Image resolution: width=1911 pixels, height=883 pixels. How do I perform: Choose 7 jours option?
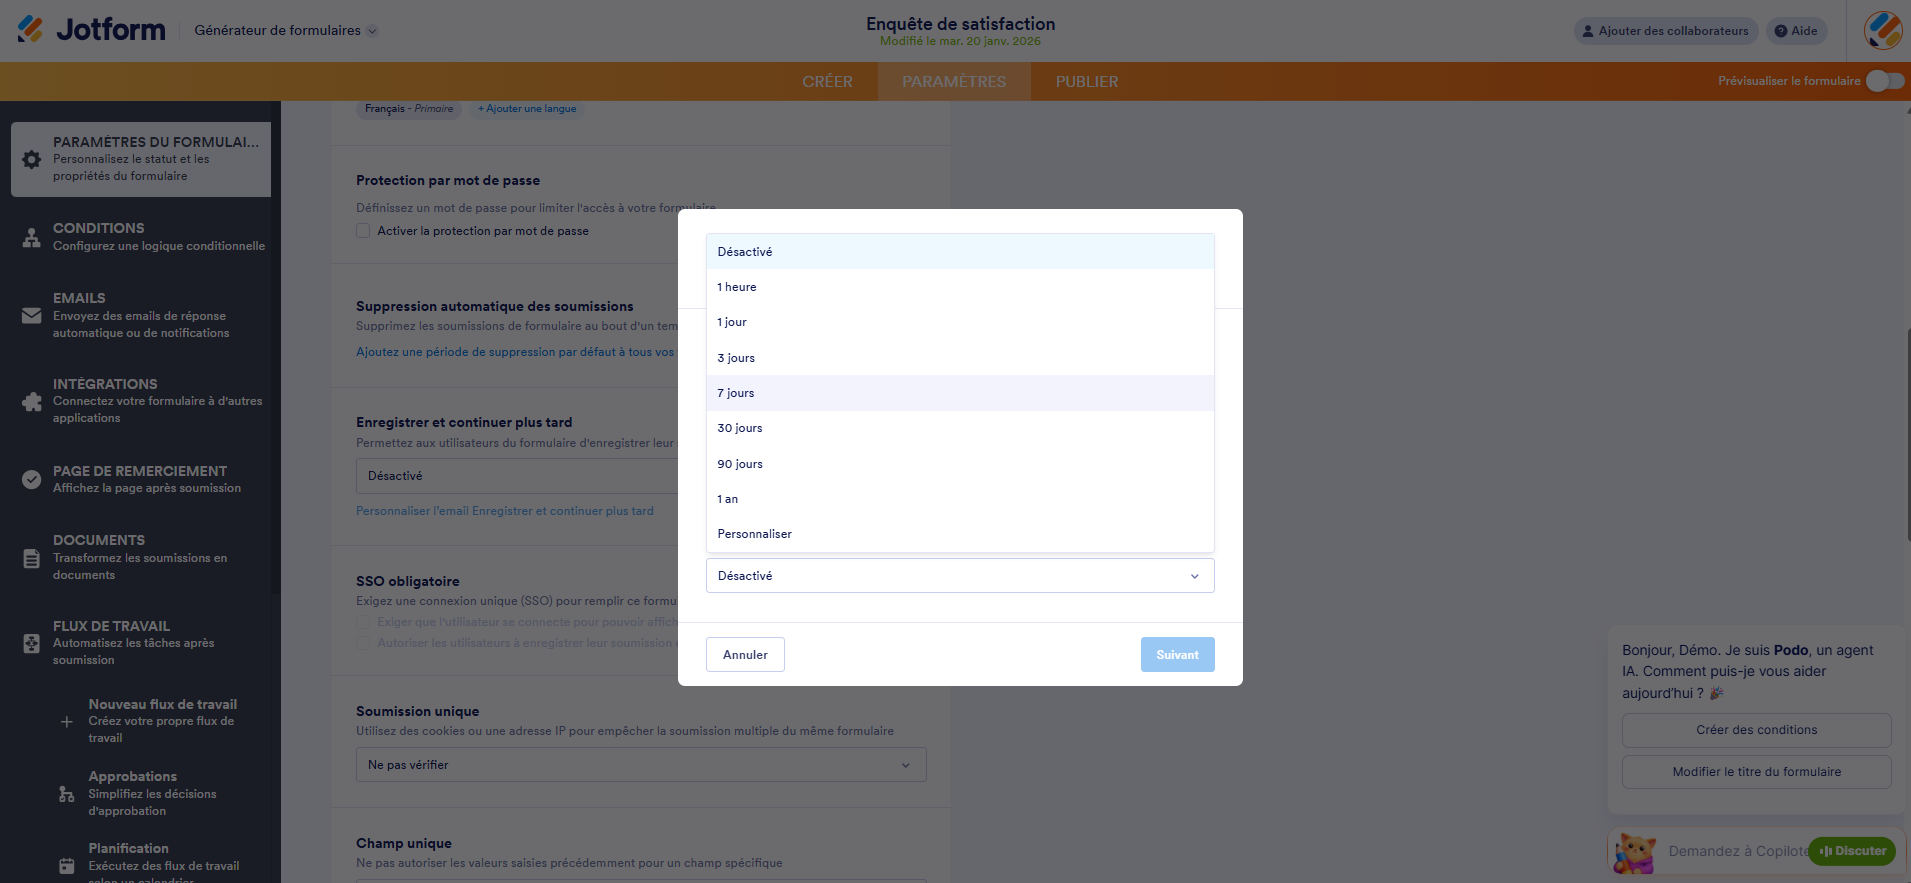click(x=960, y=393)
